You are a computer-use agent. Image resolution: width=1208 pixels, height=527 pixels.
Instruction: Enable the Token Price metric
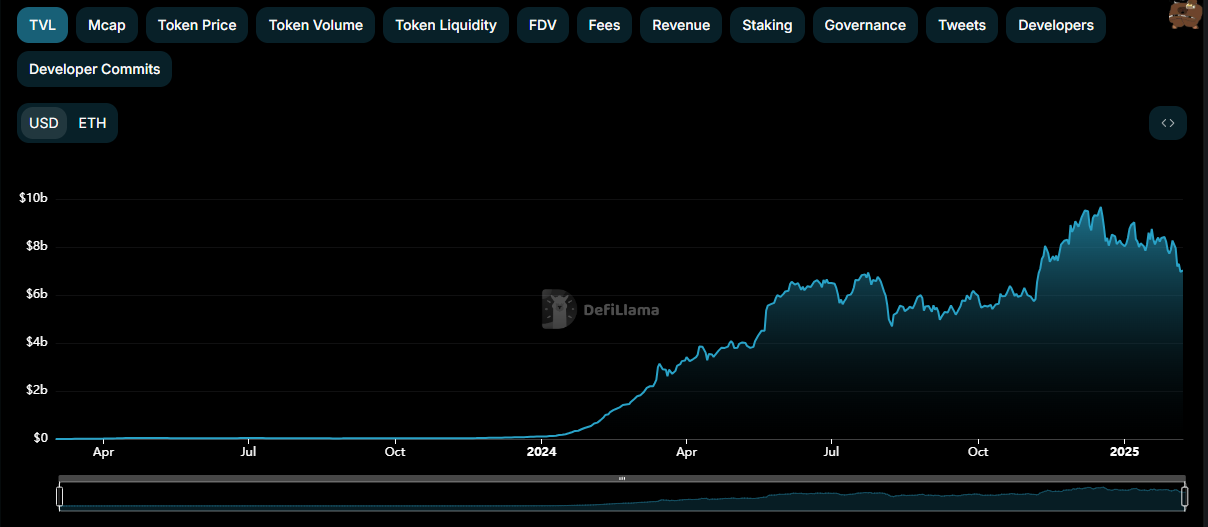[197, 25]
